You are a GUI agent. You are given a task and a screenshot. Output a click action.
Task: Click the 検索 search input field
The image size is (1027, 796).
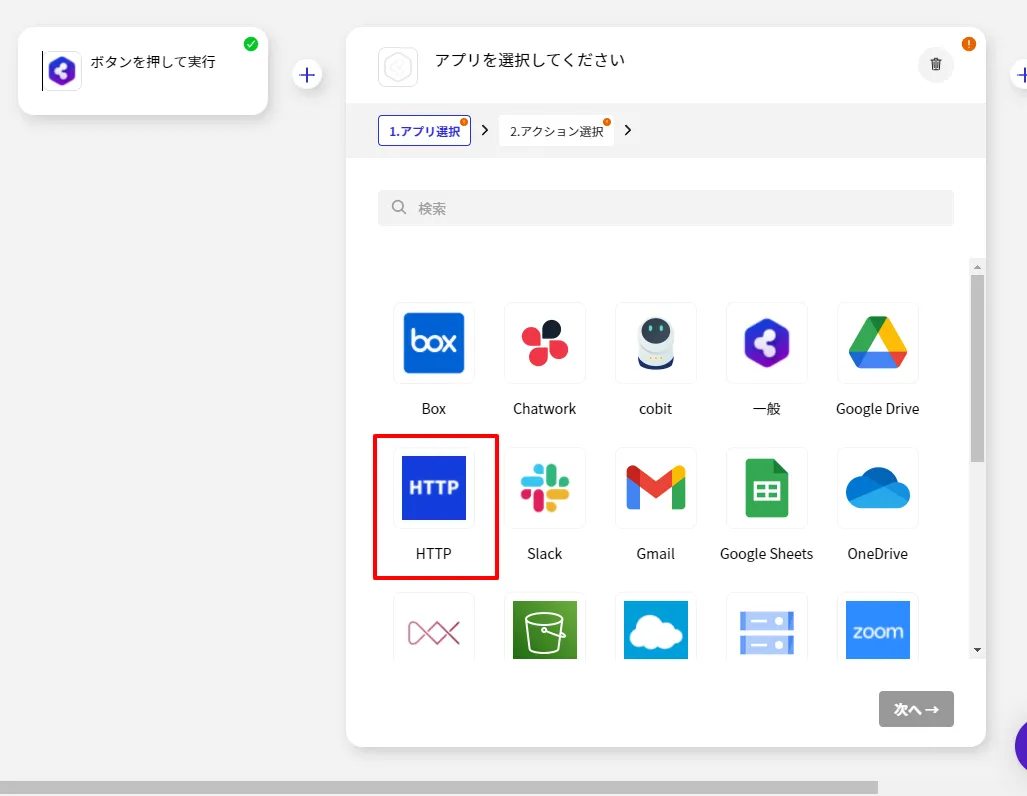click(x=665, y=208)
